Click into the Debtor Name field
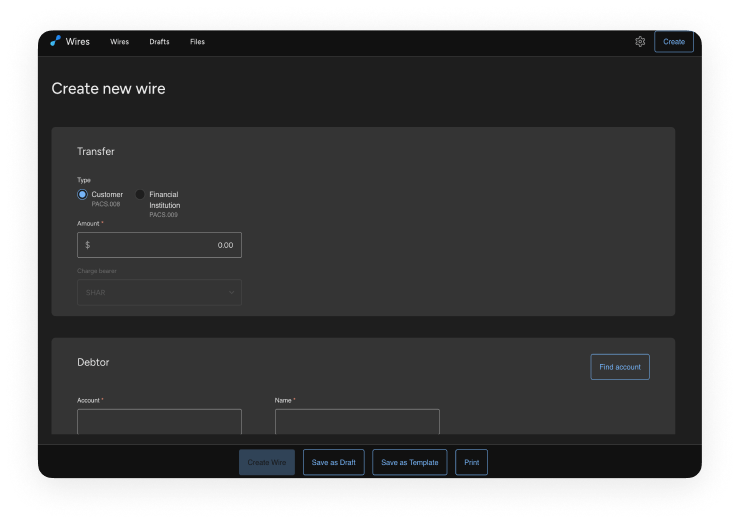 pos(357,421)
